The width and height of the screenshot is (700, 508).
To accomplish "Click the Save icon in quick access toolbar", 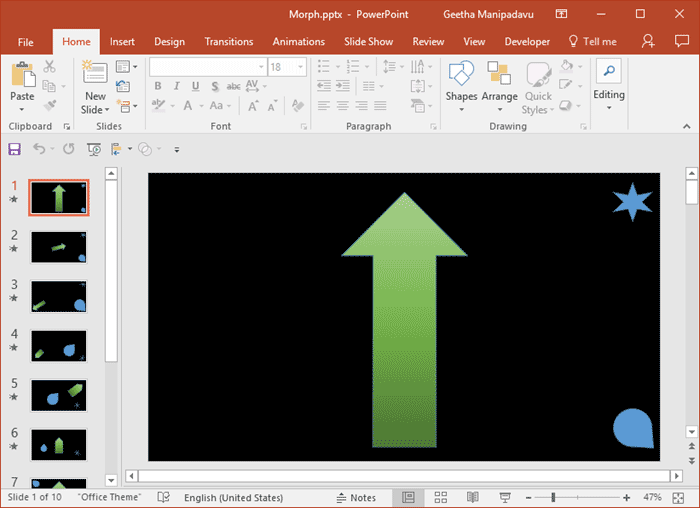I will [14, 149].
